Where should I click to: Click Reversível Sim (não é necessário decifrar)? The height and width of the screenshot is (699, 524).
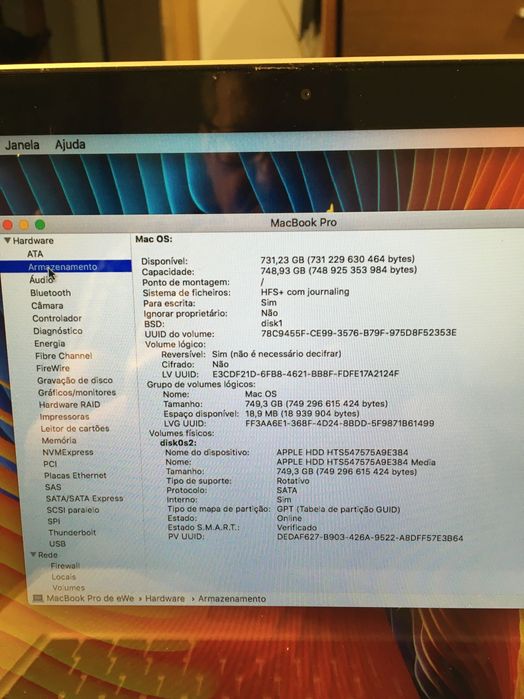[x=277, y=354]
